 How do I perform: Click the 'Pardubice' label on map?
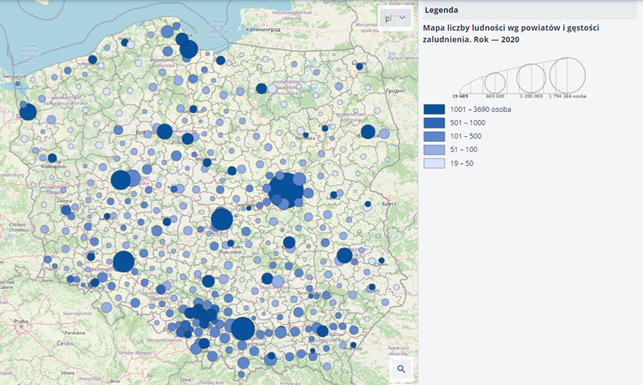pos(75,333)
